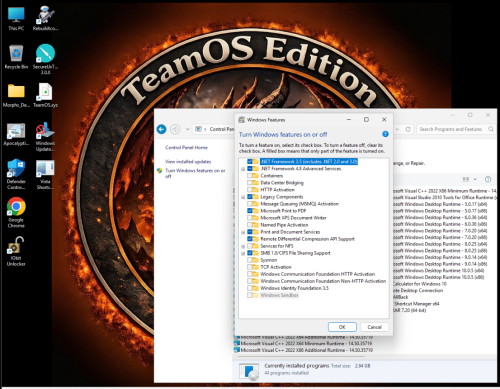Open the Defender Control shortcut
500x389 pixels.
click(16, 174)
